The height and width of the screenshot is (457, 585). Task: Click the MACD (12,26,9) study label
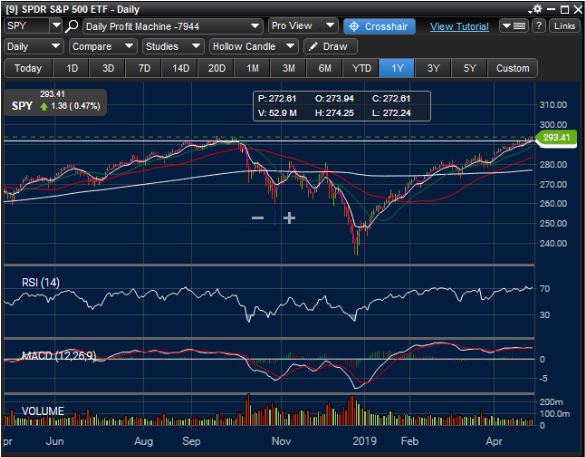59,356
